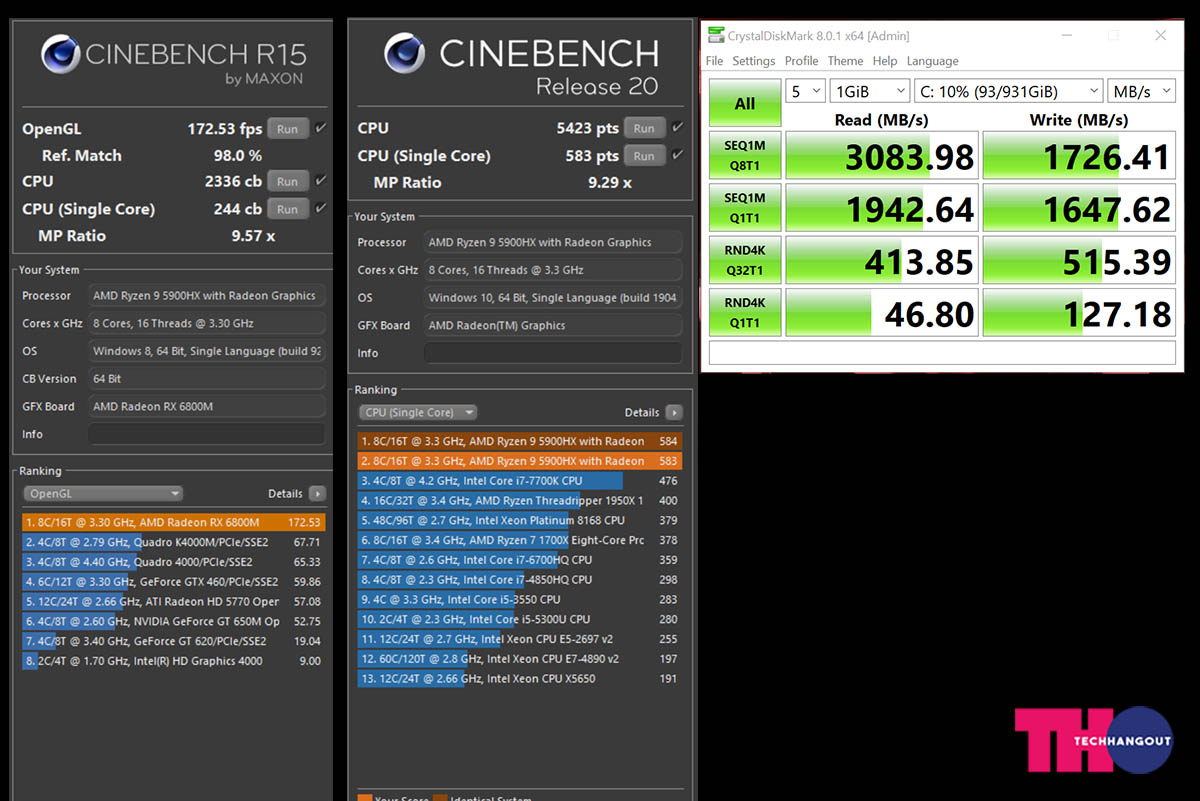This screenshot has height=801, width=1200.
Task: Open the Help menu in CrystalDiskMark
Action: 885,61
